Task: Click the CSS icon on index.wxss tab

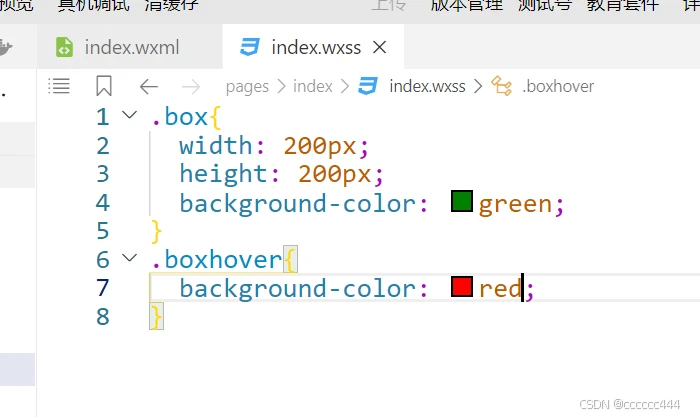Action: [x=250, y=47]
